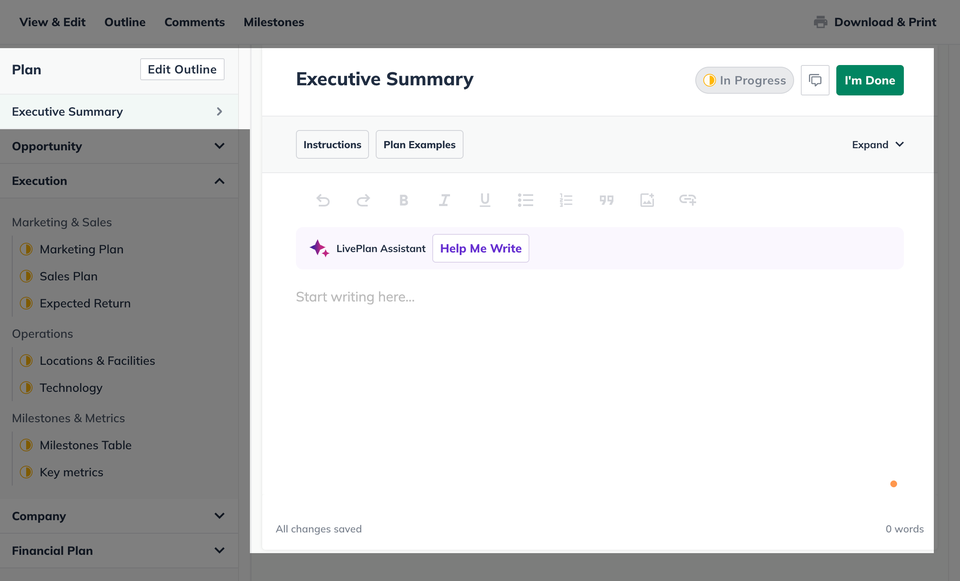960x581 pixels.
Task: Go to the Comments tab
Action: point(195,22)
